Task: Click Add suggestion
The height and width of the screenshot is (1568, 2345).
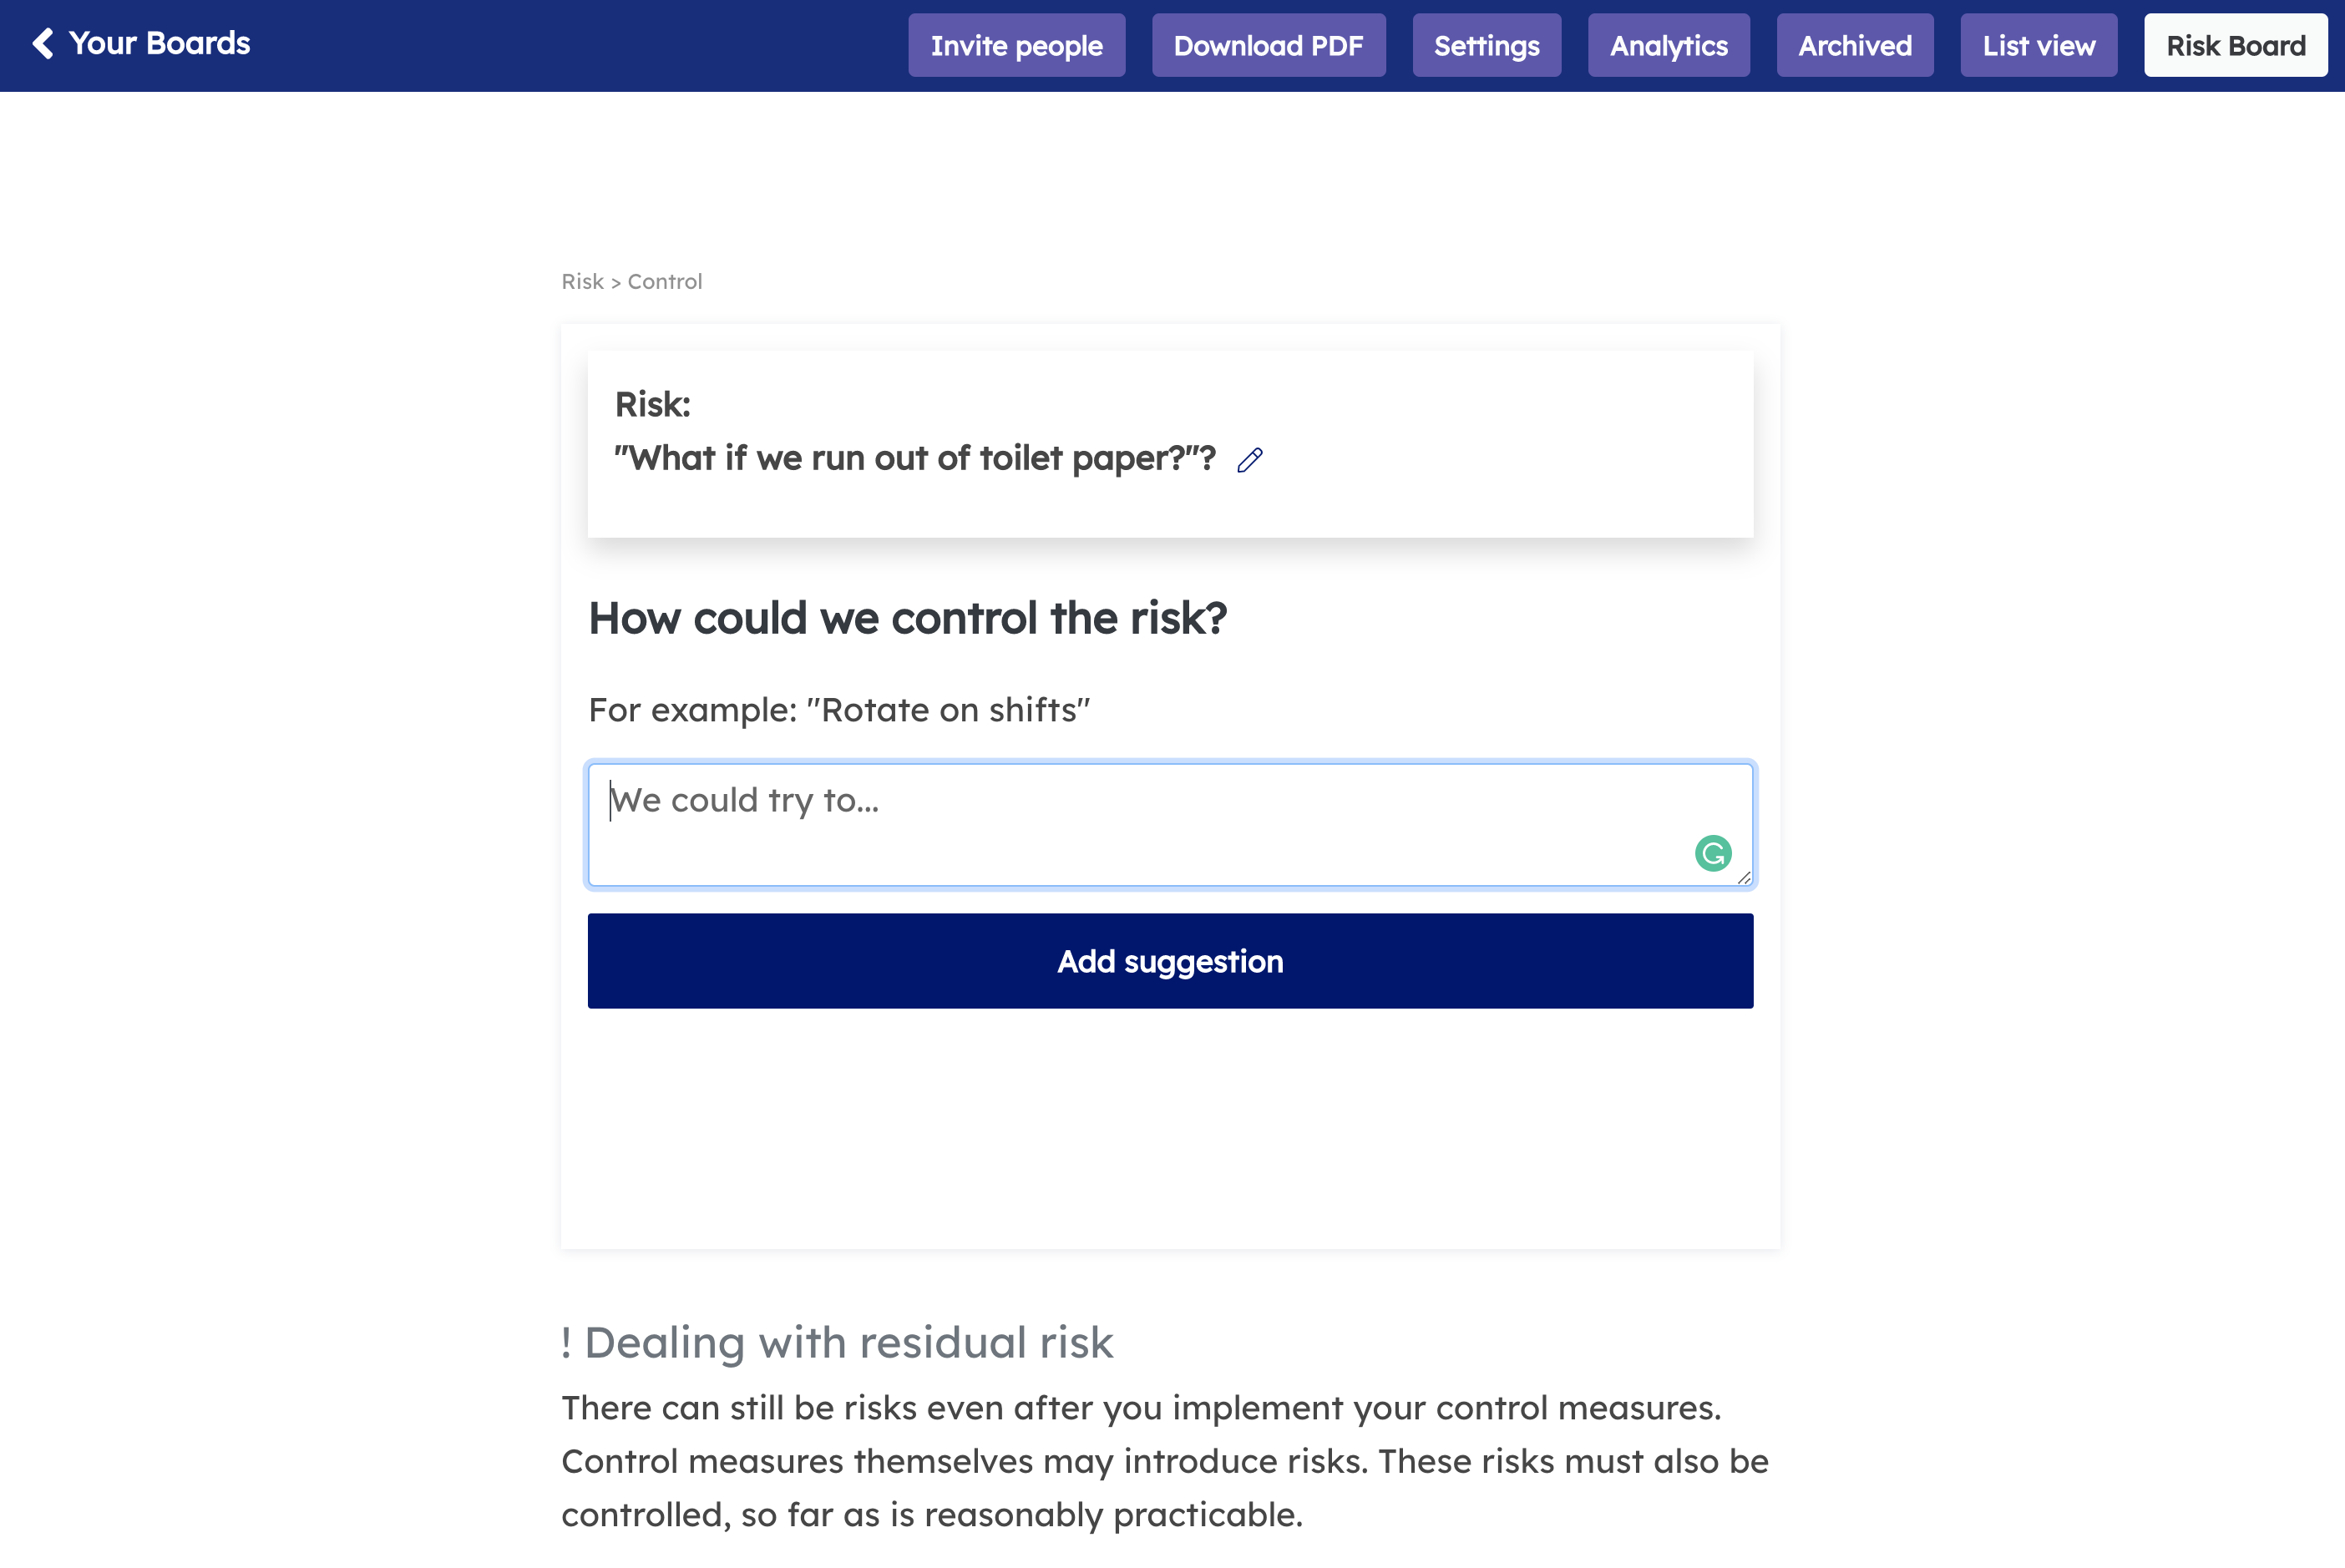Action: 1169,961
